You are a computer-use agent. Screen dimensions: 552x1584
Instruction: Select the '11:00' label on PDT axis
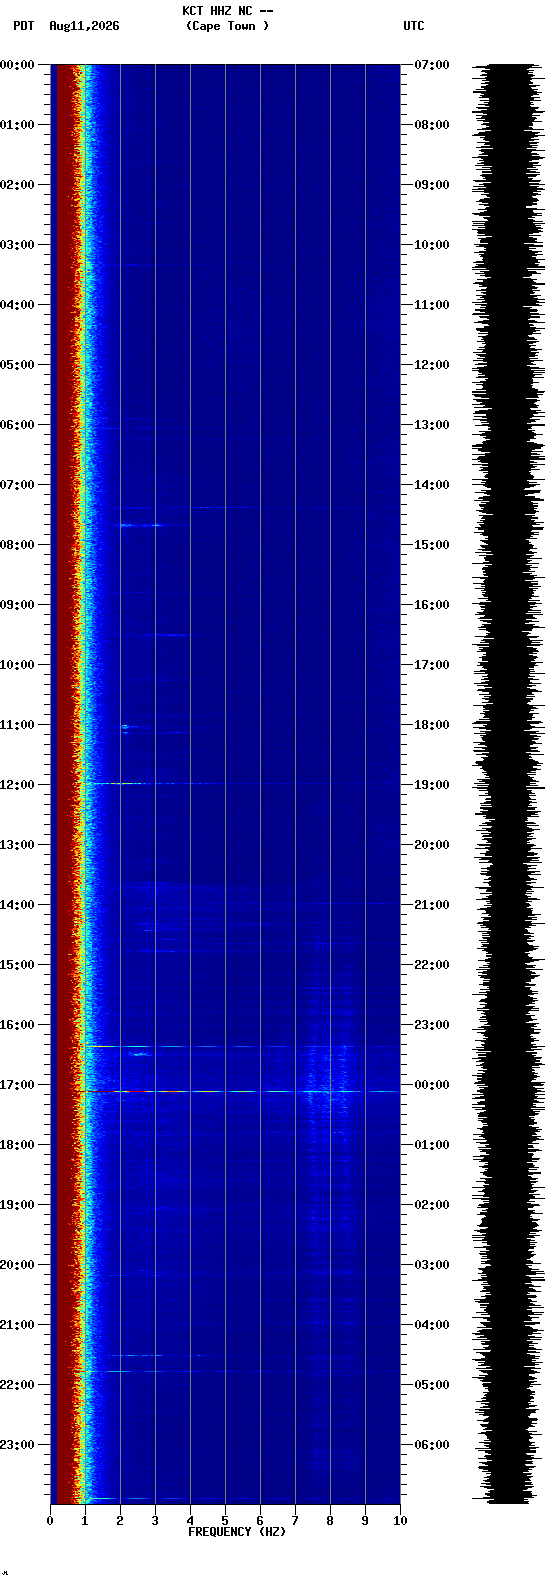17,725
